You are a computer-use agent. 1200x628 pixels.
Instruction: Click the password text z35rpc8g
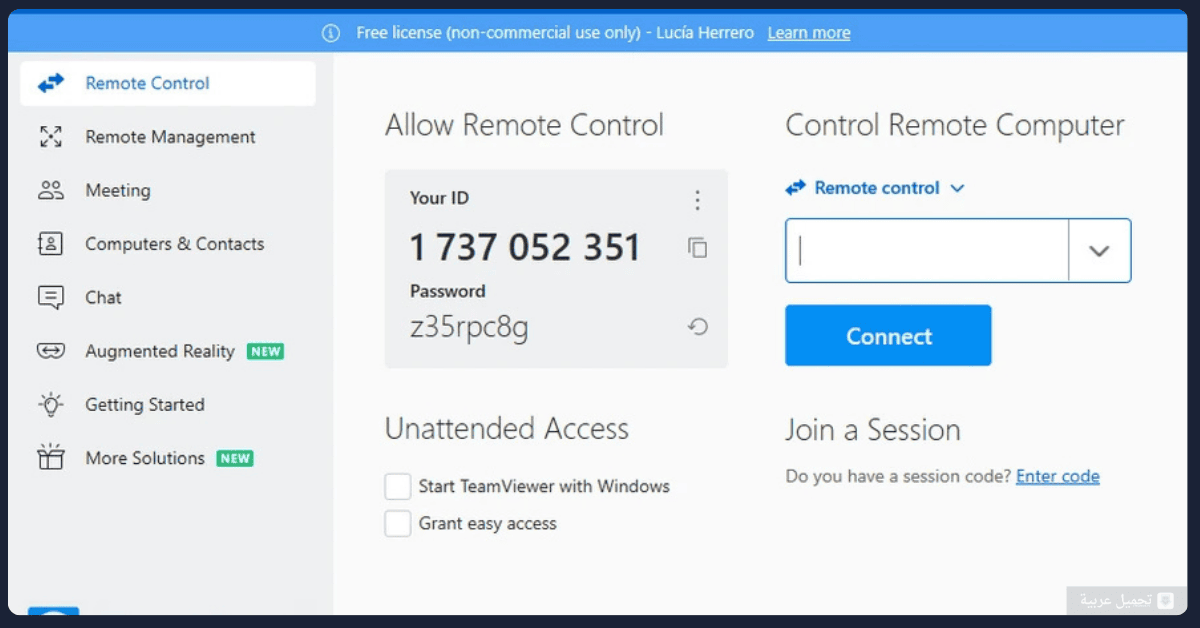coord(469,328)
